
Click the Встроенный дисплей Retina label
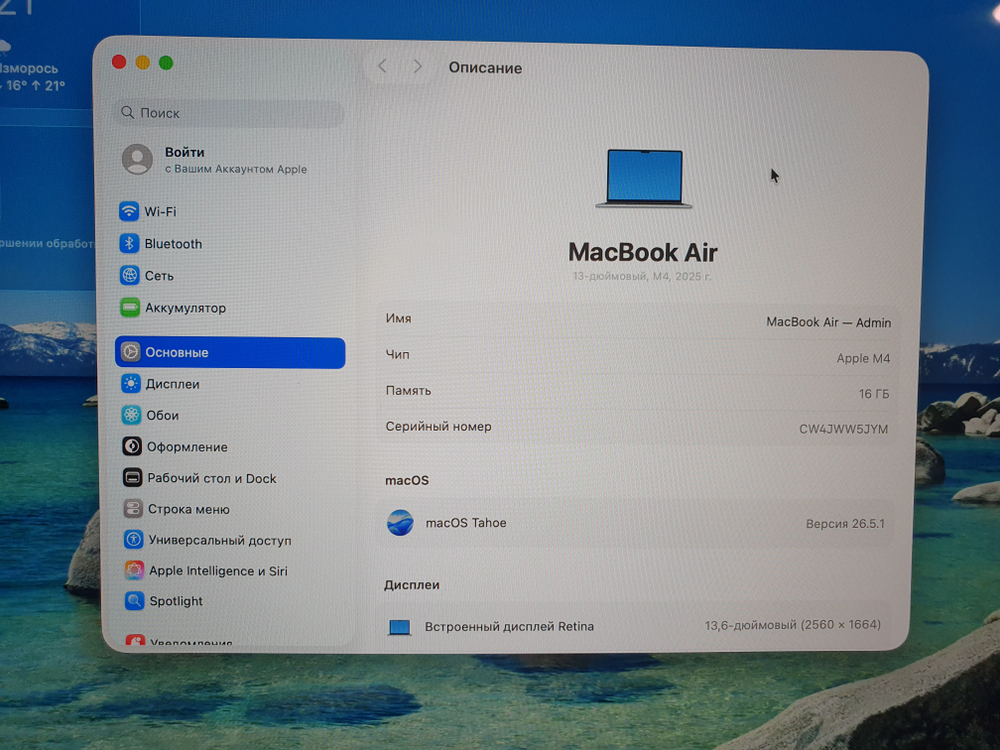(509, 626)
